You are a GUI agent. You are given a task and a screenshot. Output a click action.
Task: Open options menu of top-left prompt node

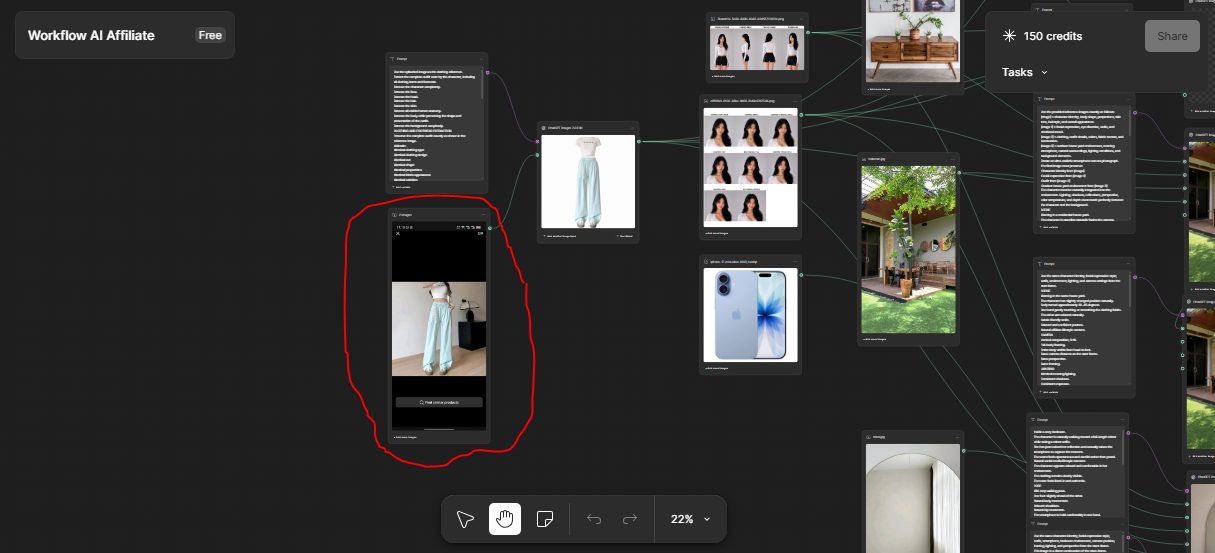tap(481, 59)
